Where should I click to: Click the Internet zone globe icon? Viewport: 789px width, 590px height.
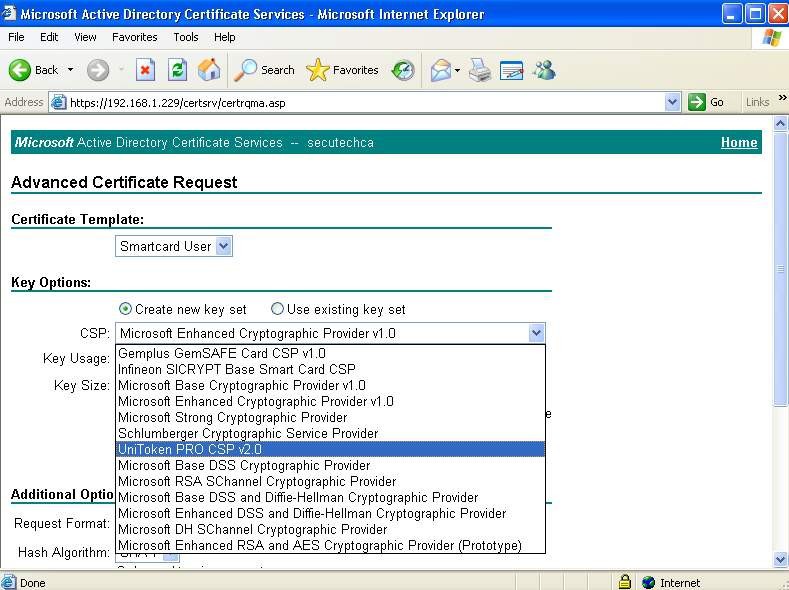pyautogui.click(x=649, y=582)
